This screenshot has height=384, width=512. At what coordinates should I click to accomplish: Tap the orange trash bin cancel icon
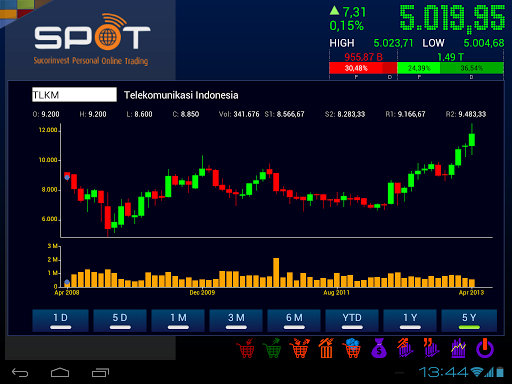326,348
